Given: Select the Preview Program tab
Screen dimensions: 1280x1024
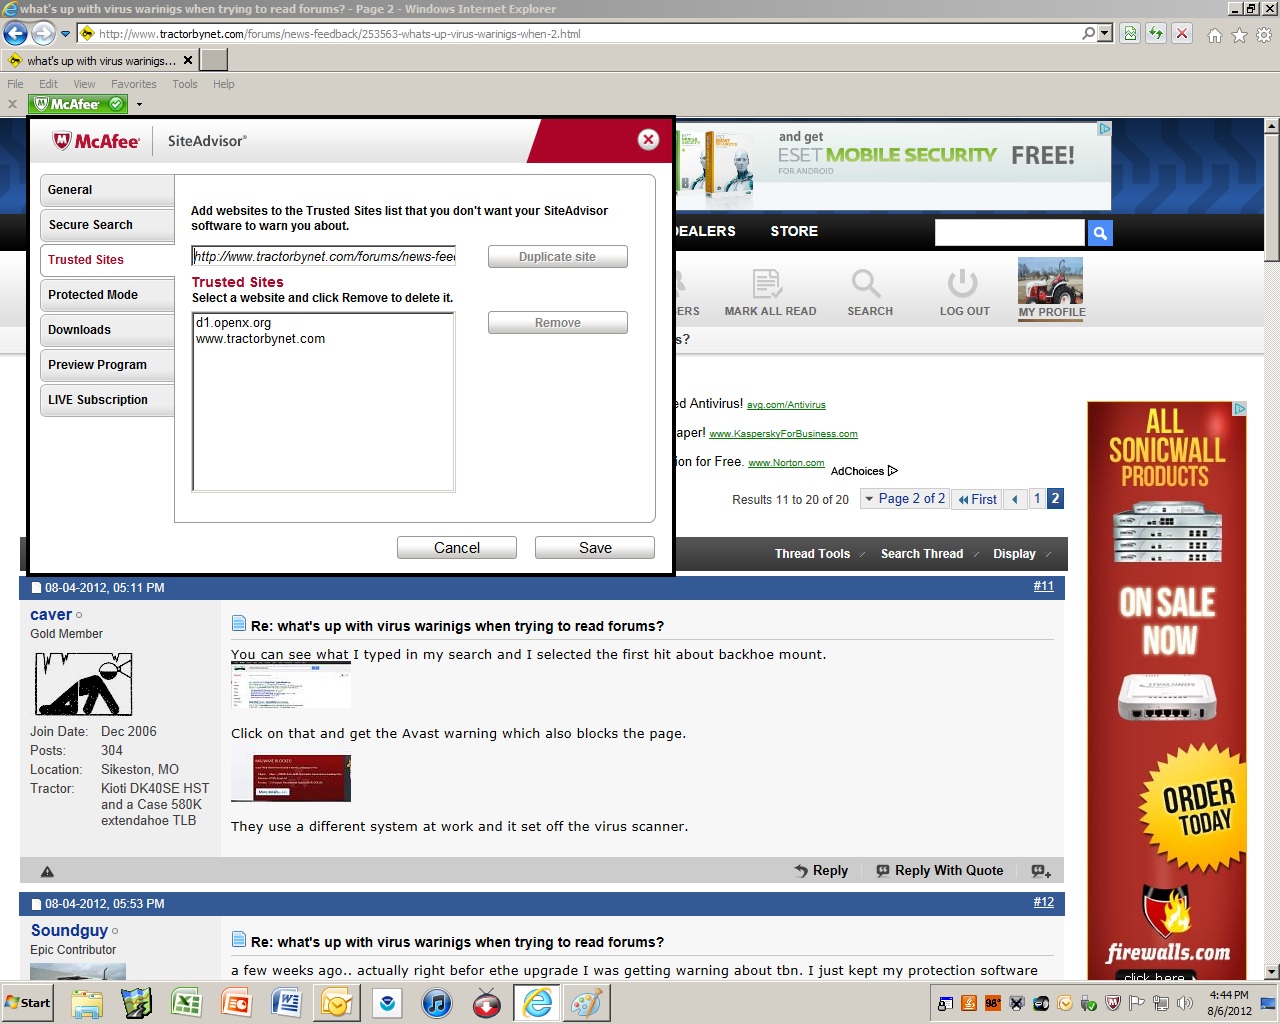Looking at the screenshot, I should [108, 365].
